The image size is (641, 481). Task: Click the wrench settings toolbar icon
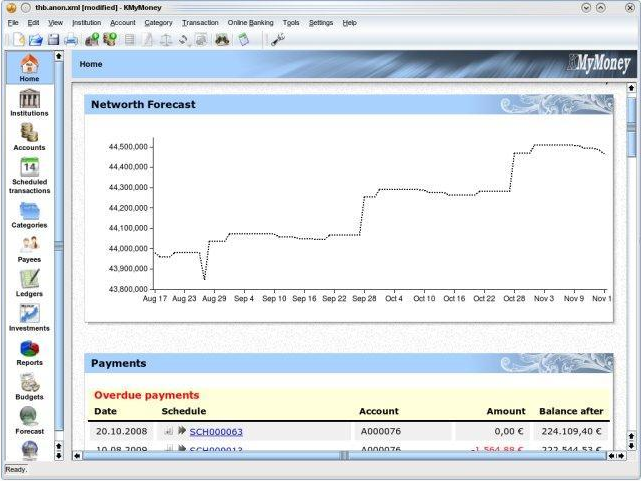(277, 40)
